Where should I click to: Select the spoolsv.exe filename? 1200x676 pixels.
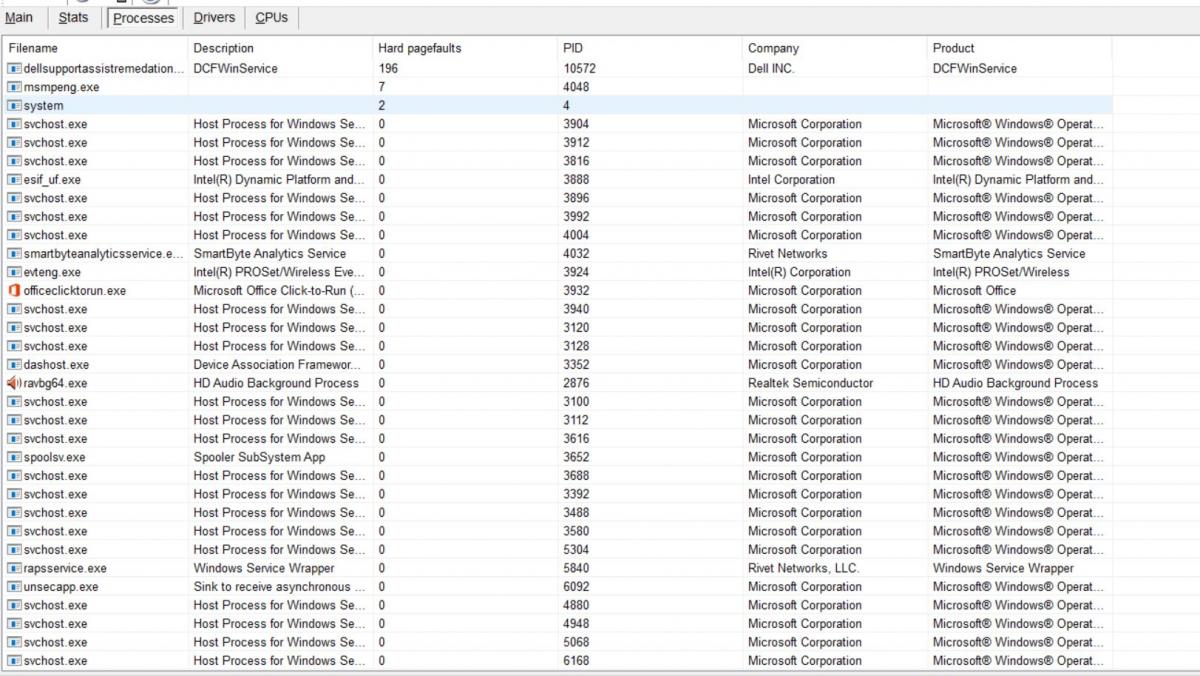tap(54, 457)
